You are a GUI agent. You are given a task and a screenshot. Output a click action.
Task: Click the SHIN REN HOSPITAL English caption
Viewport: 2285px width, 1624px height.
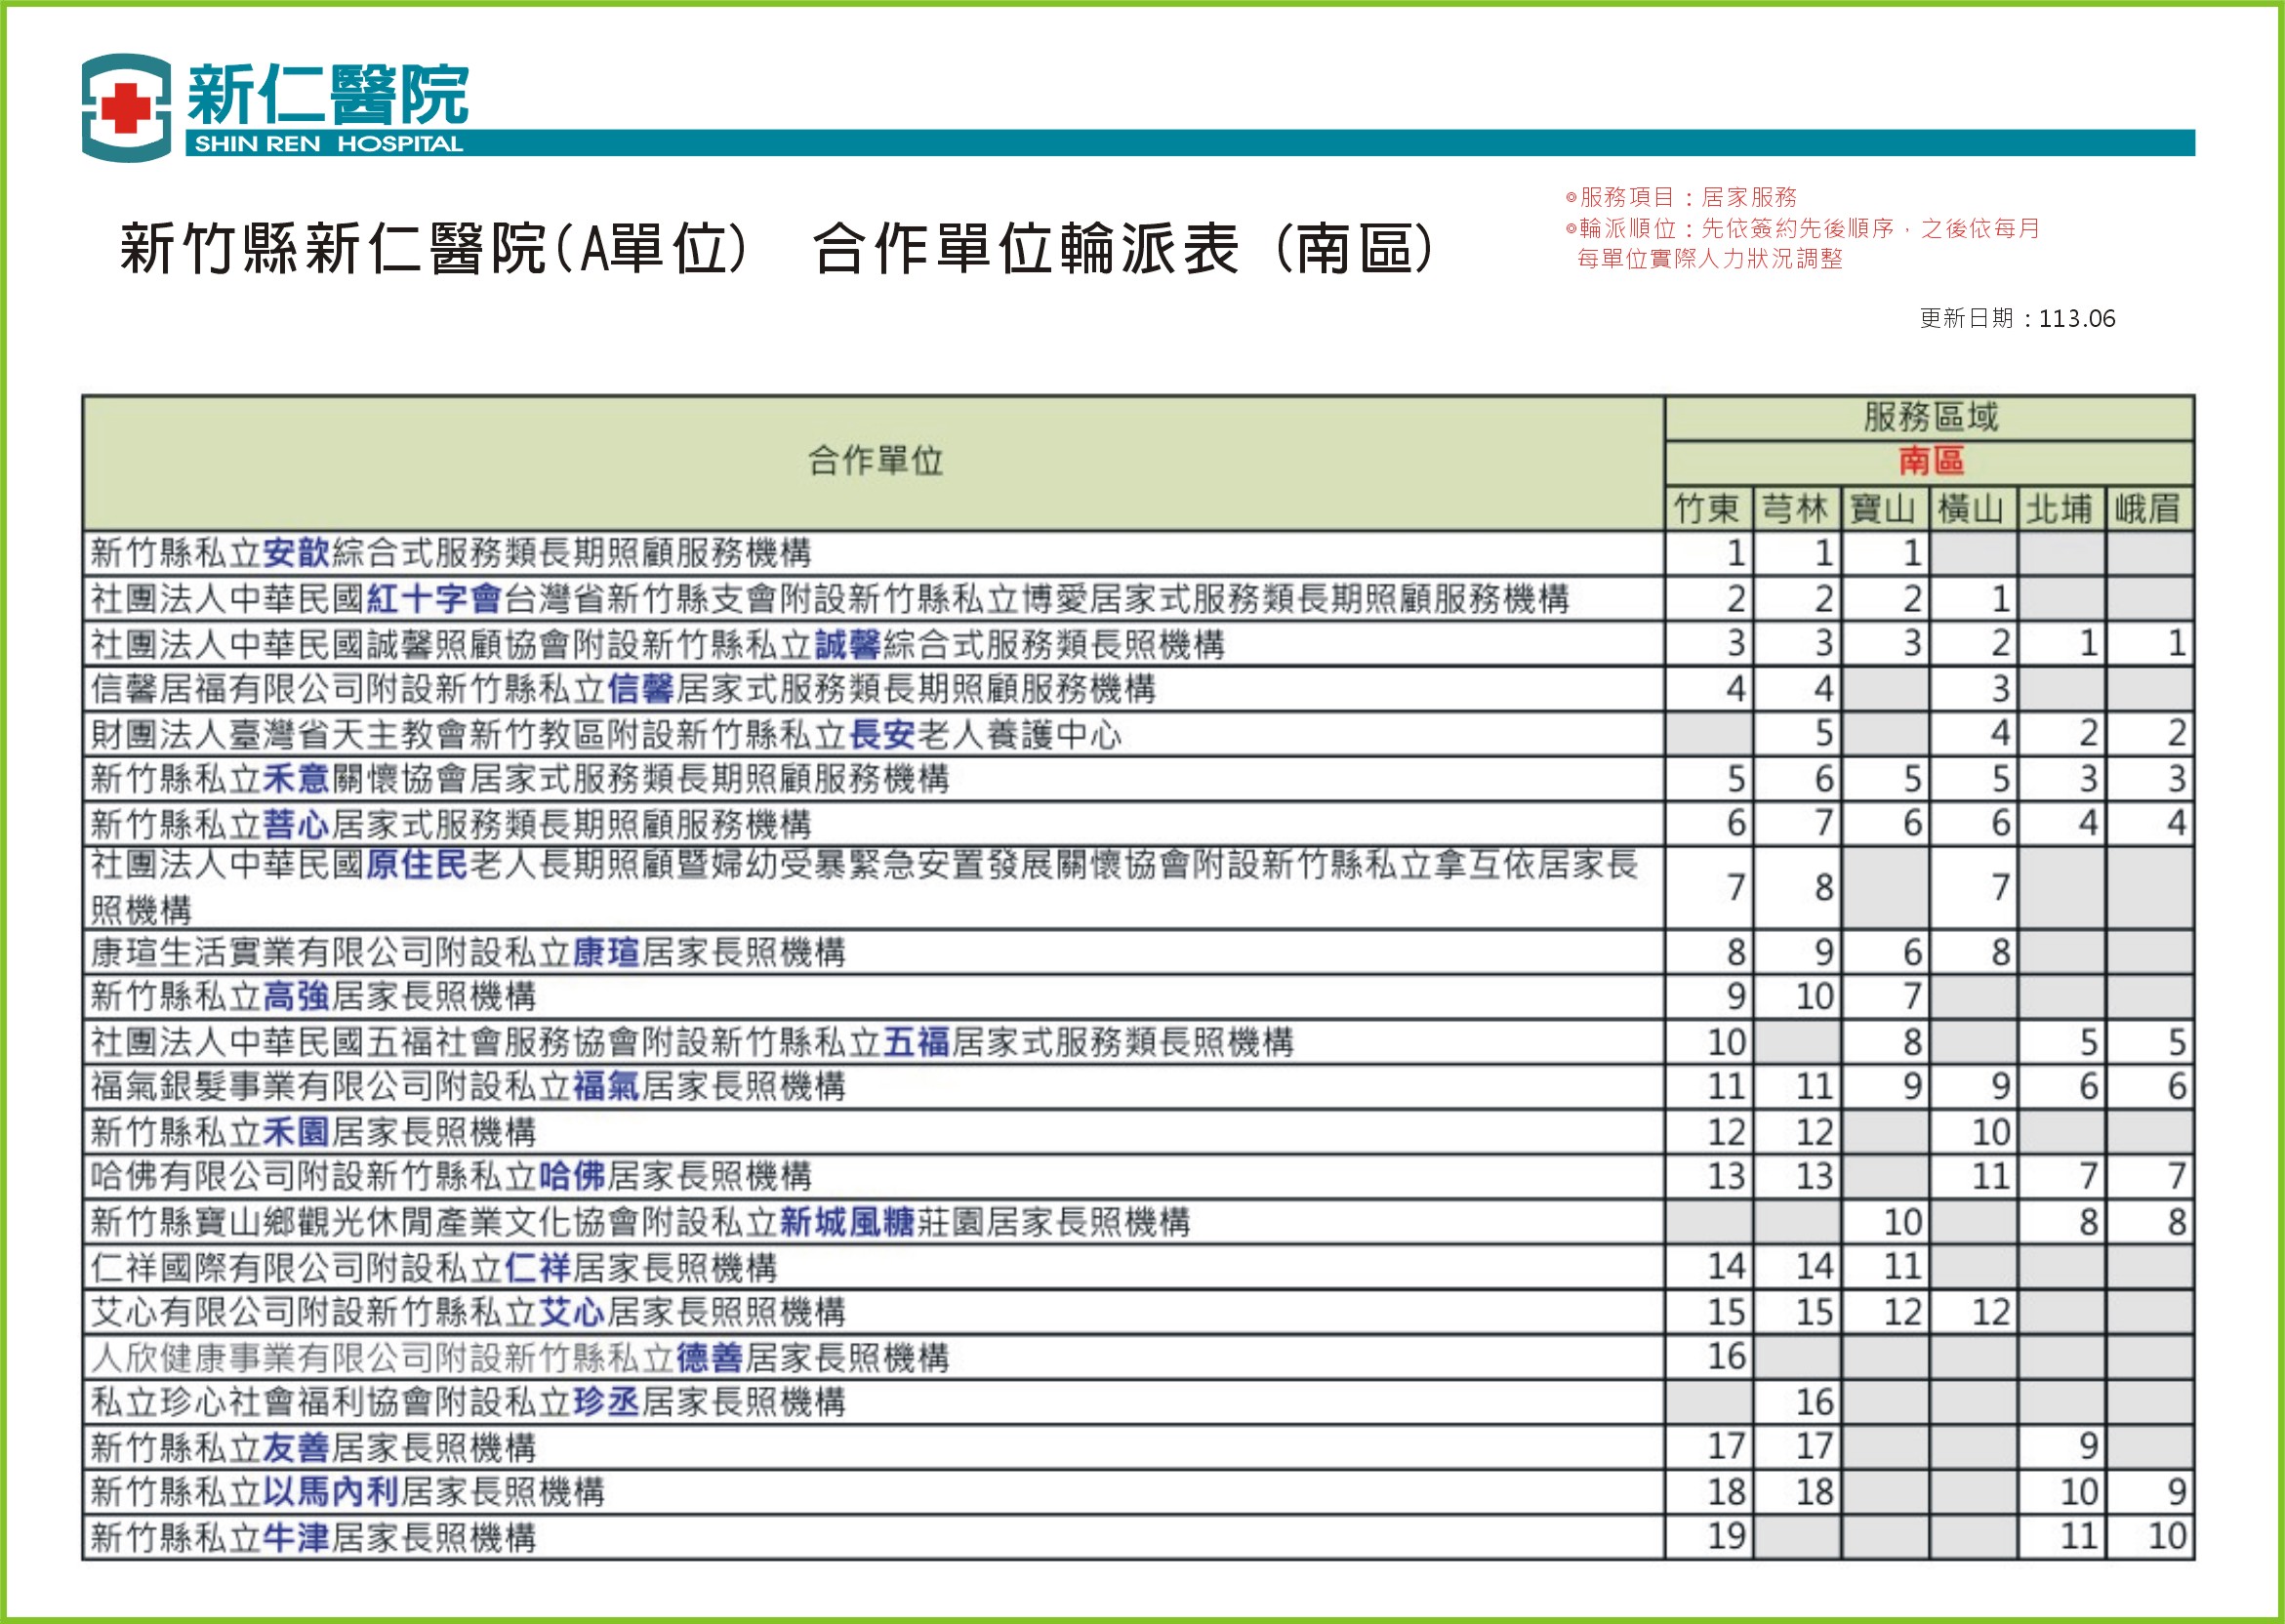329,144
